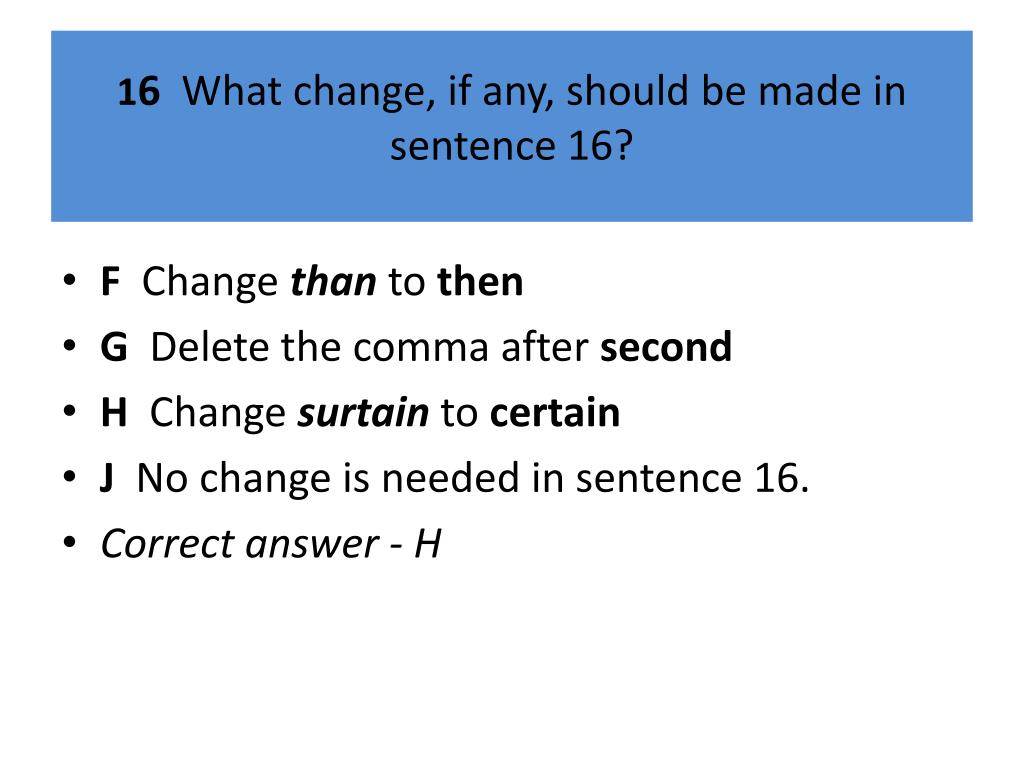Click the bold word certain
The height and width of the screenshot is (768, 1024).
click(x=555, y=413)
